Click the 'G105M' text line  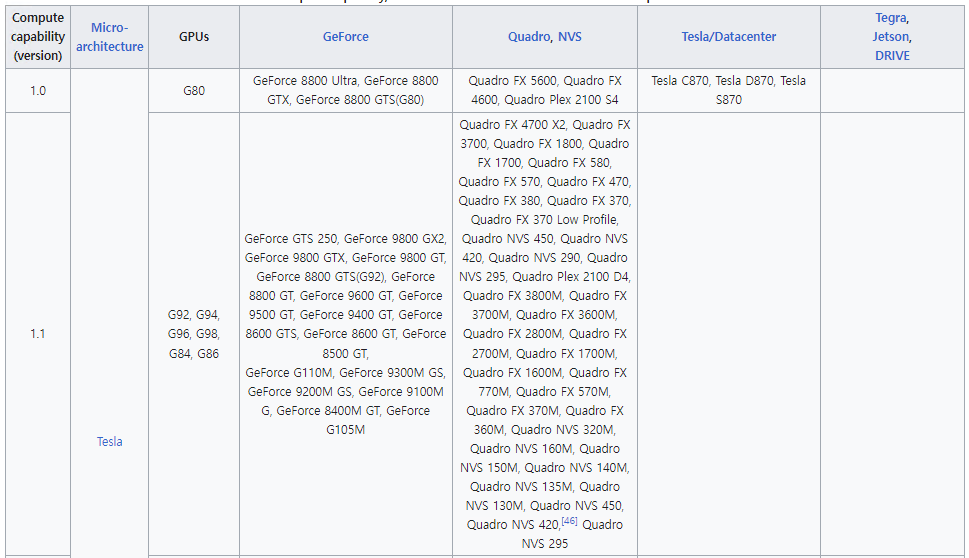tap(345, 429)
